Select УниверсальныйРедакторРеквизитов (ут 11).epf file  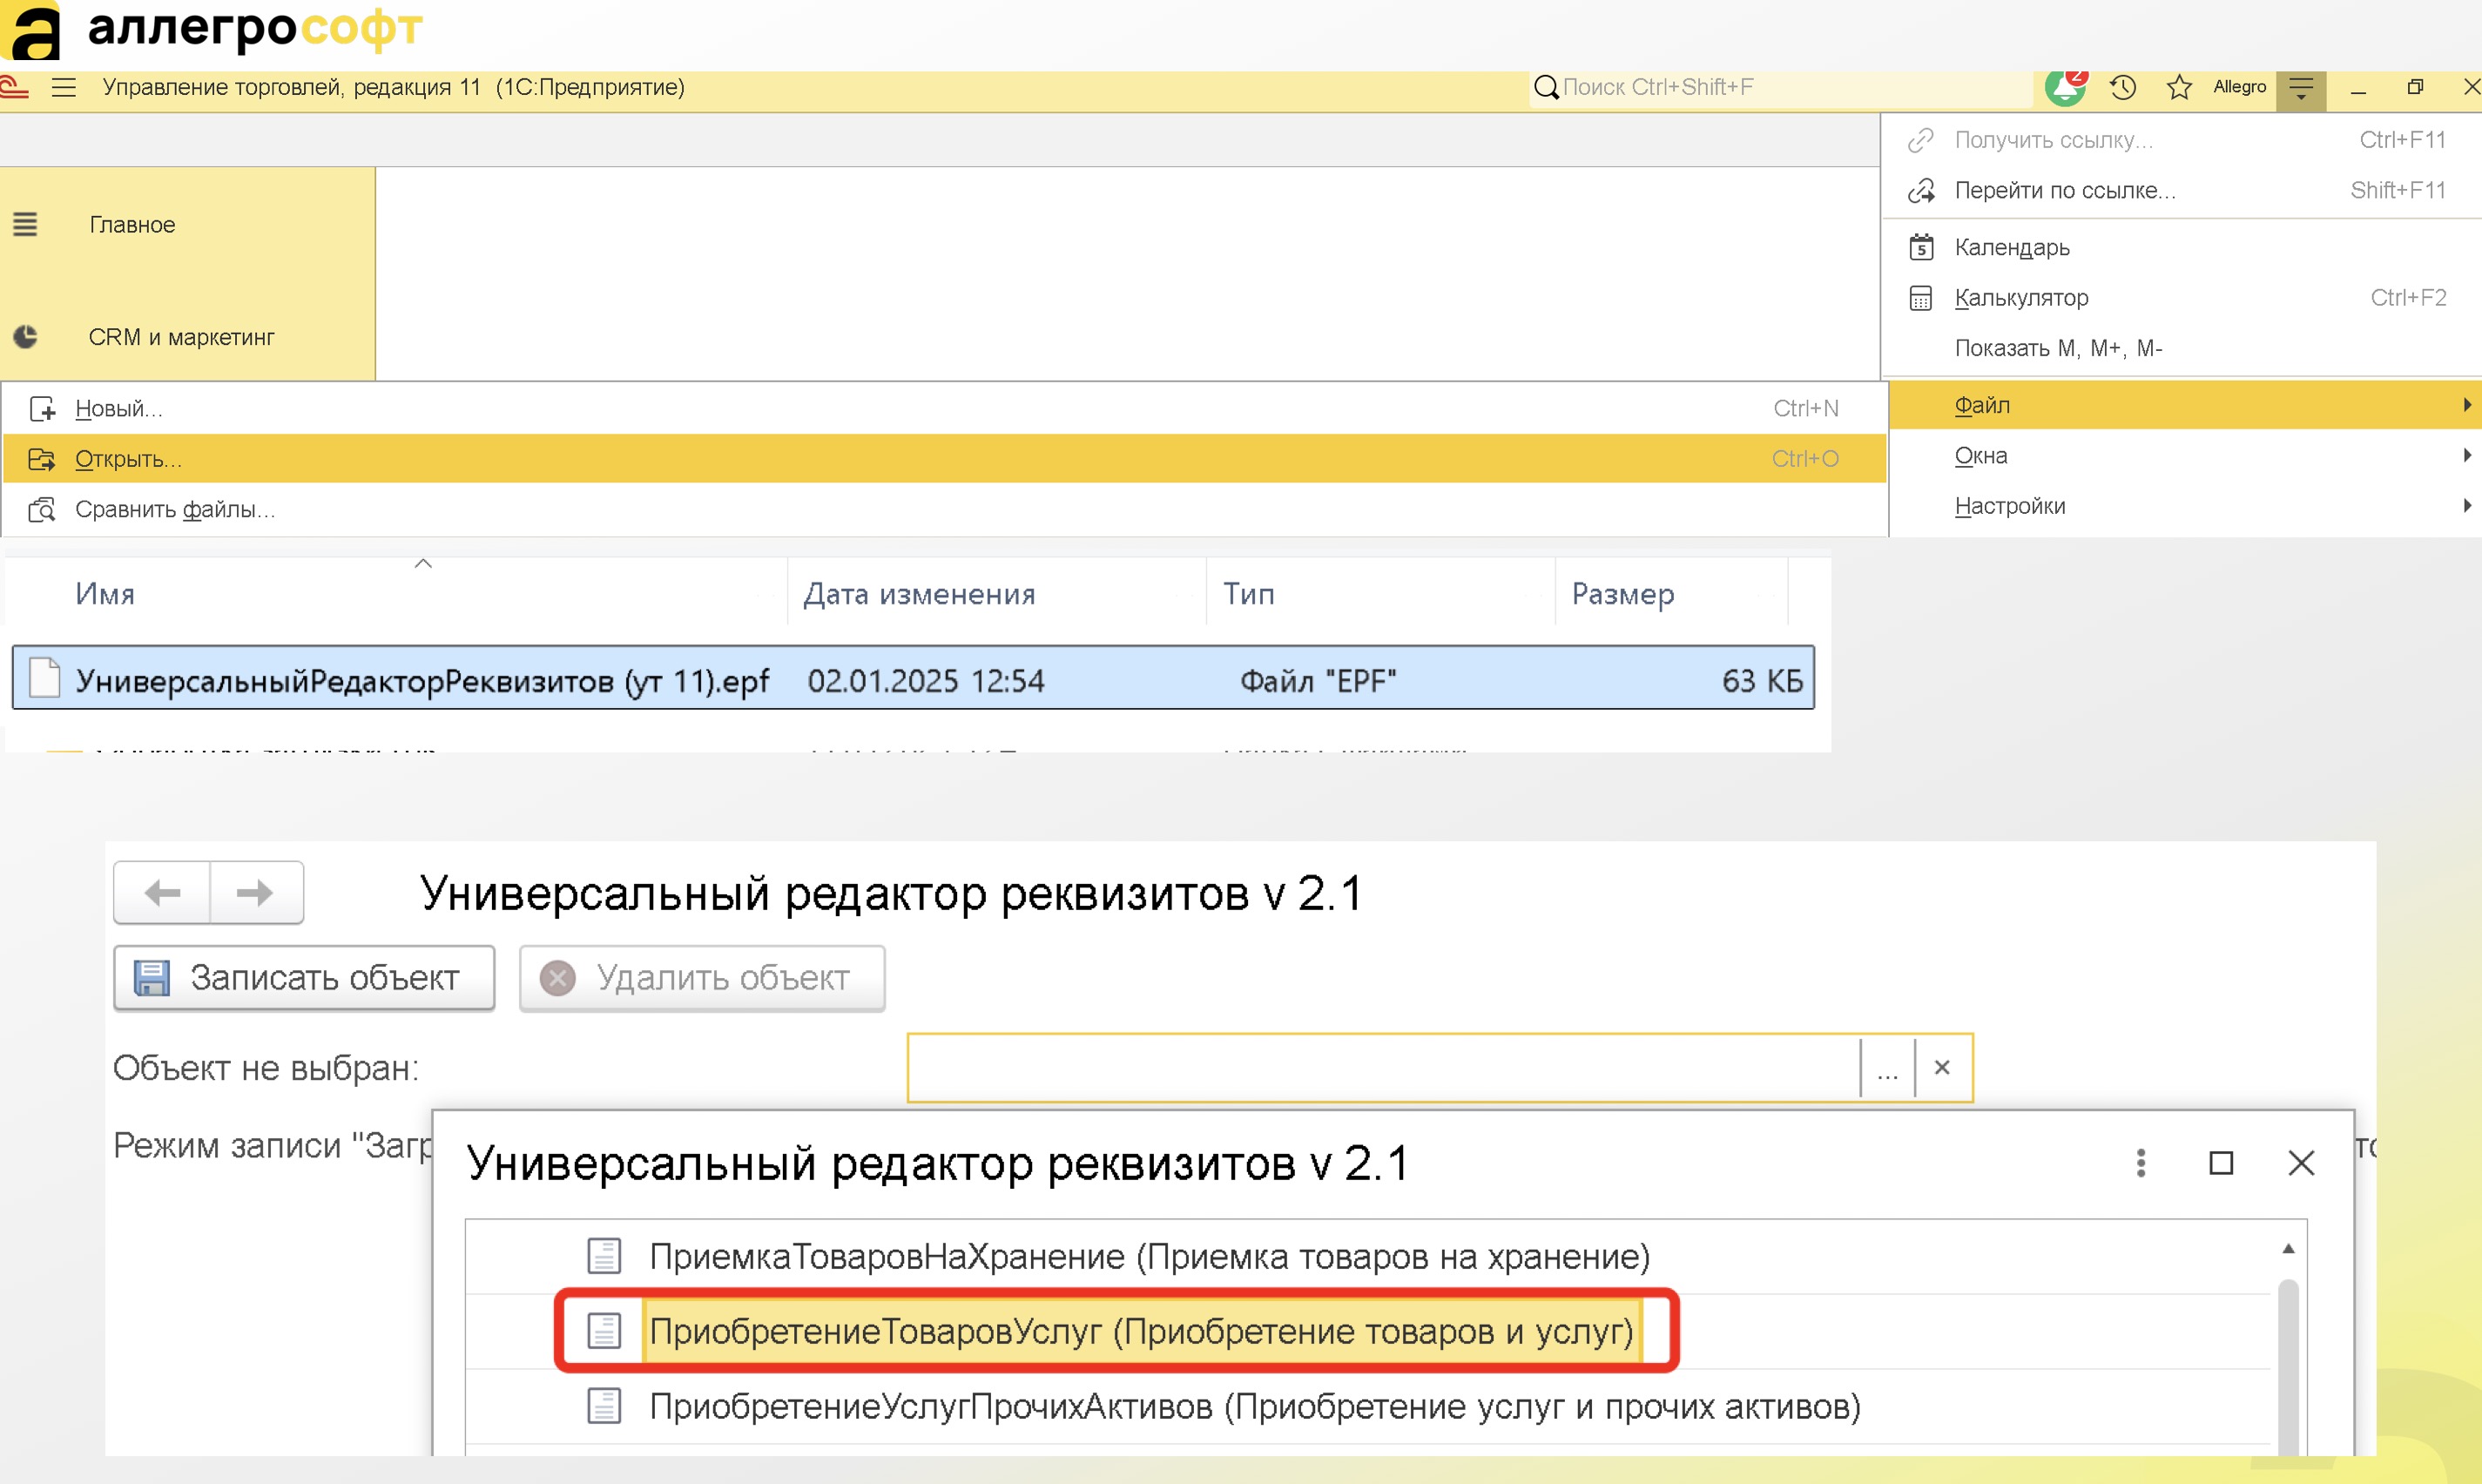[x=913, y=678]
